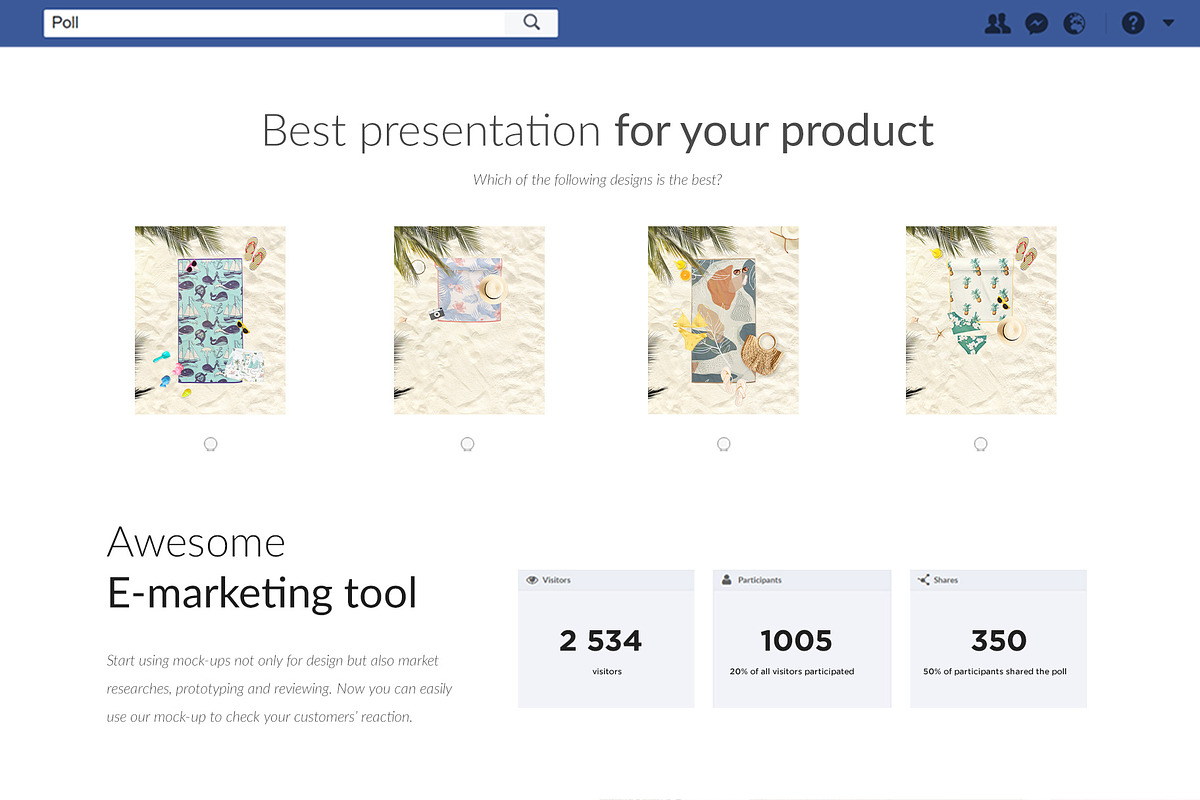Open the whale pattern towel thumbnail
The image size is (1200, 800).
[210, 320]
